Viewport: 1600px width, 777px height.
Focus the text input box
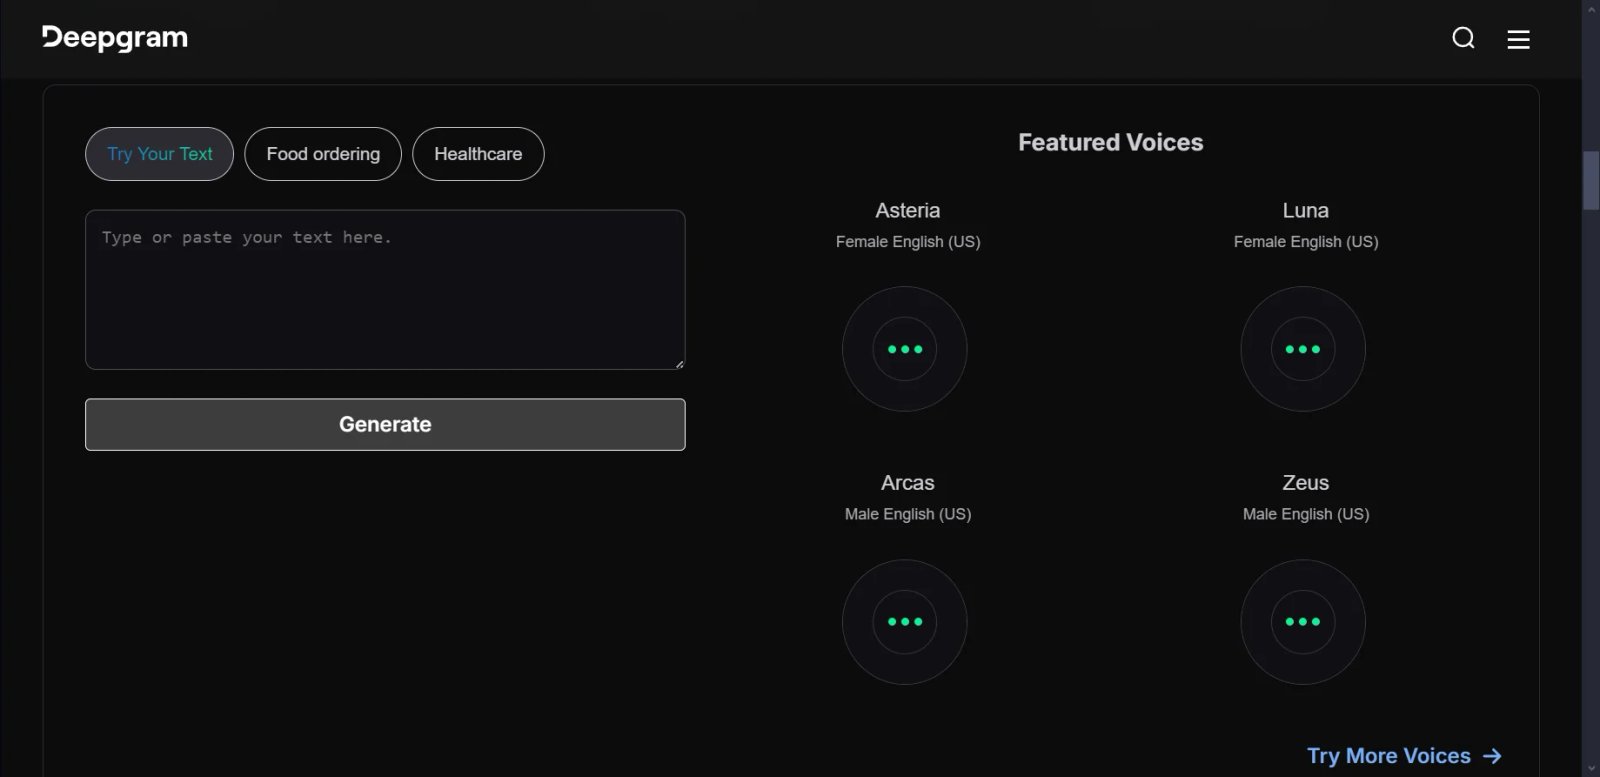(385, 290)
